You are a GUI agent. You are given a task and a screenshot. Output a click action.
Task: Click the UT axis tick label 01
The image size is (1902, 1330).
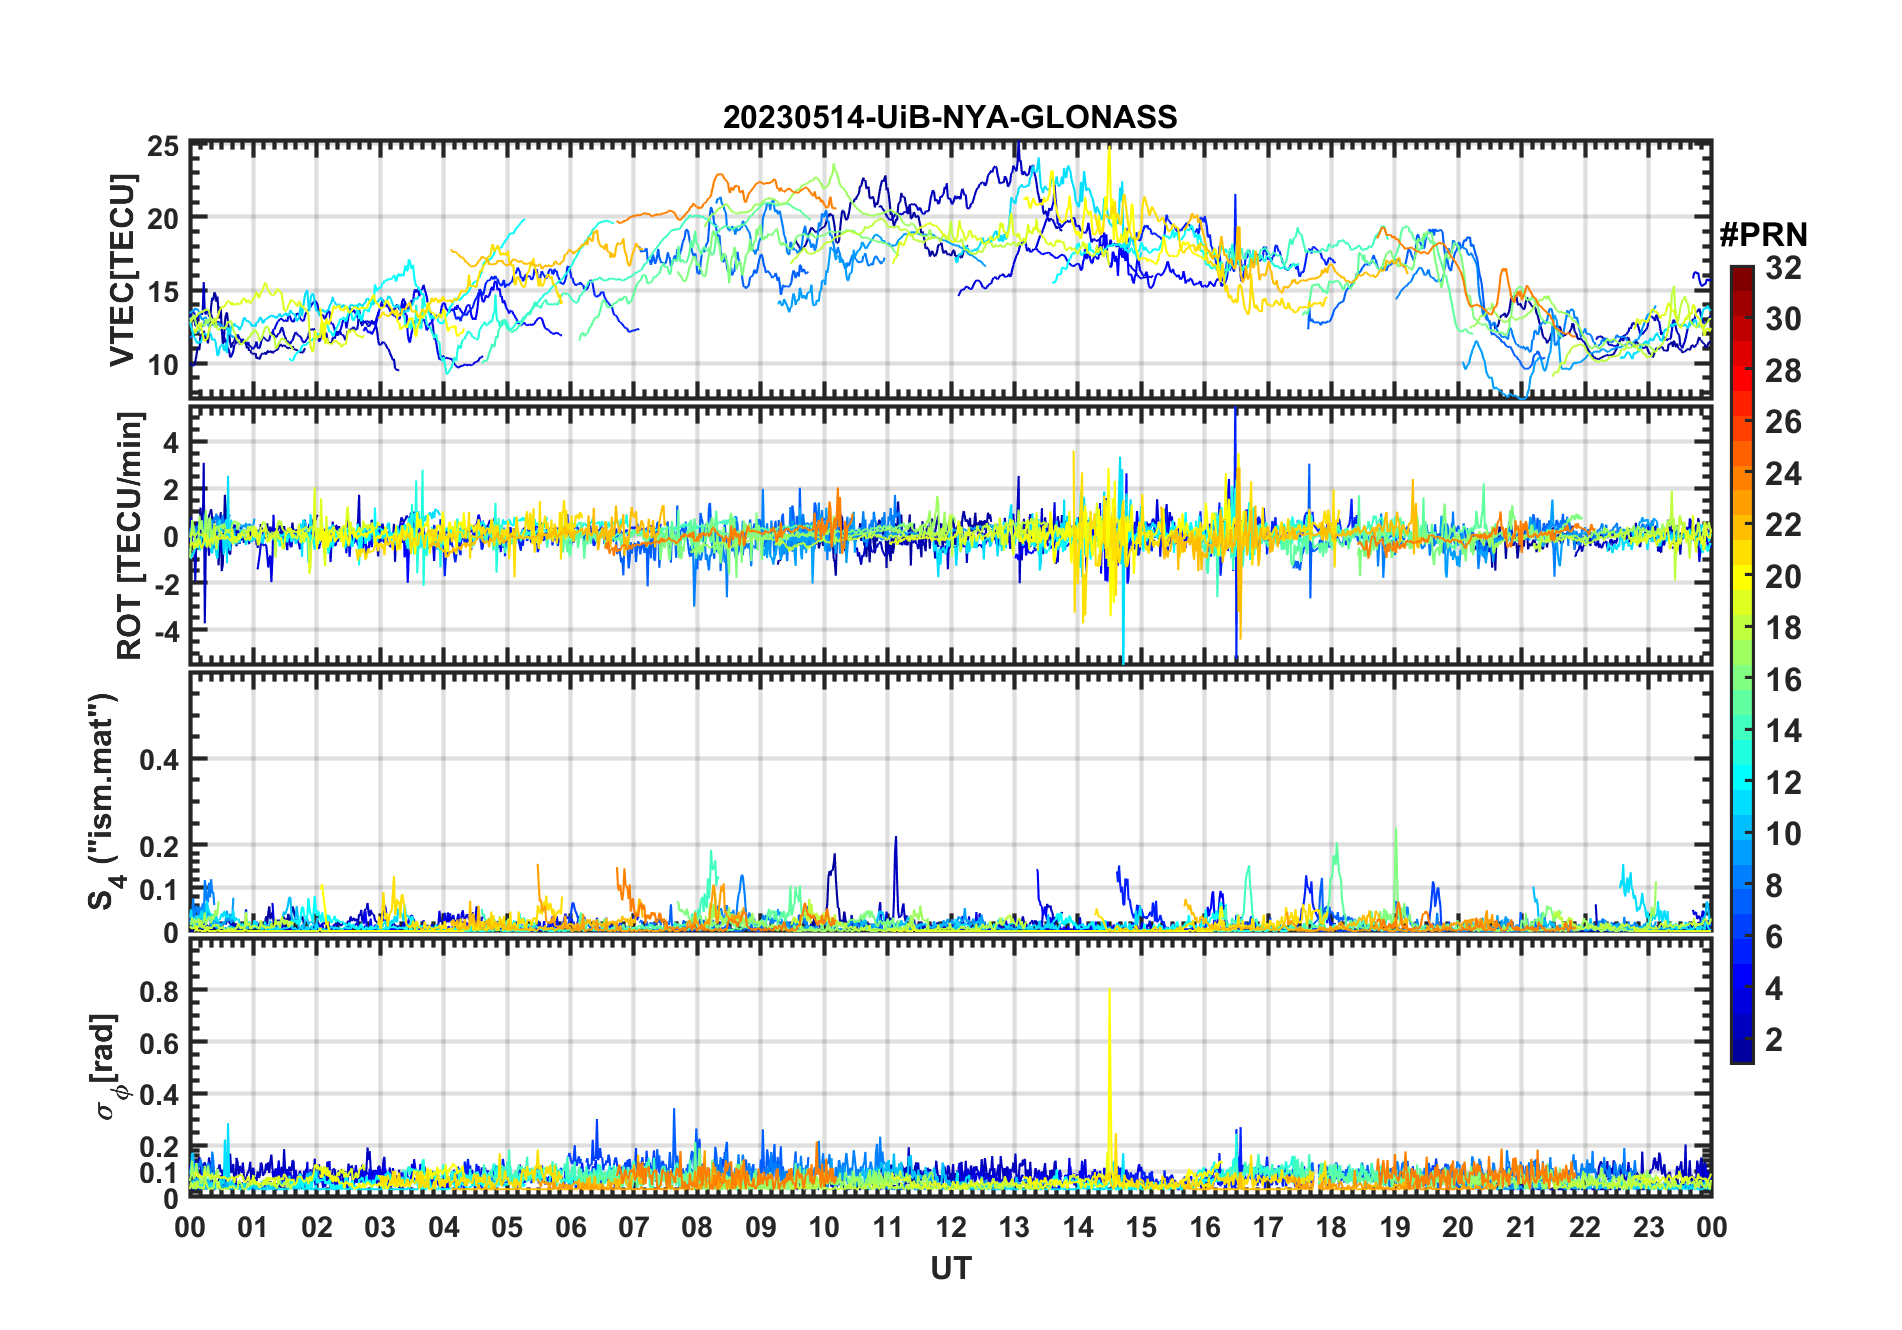pyautogui.click(x=253, y=1227)
